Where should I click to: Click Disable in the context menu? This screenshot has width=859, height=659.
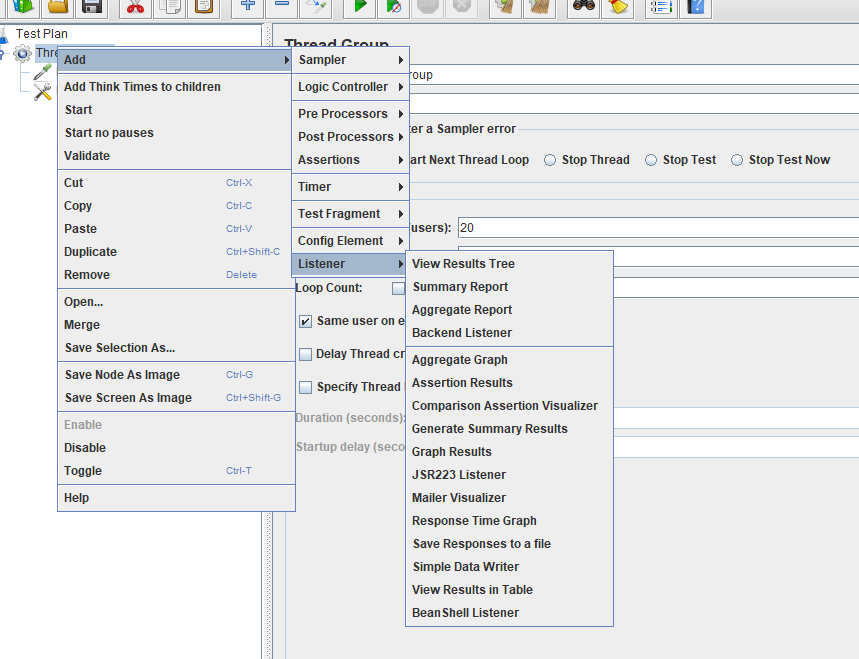pyautogui.click(x=176, y=448)
